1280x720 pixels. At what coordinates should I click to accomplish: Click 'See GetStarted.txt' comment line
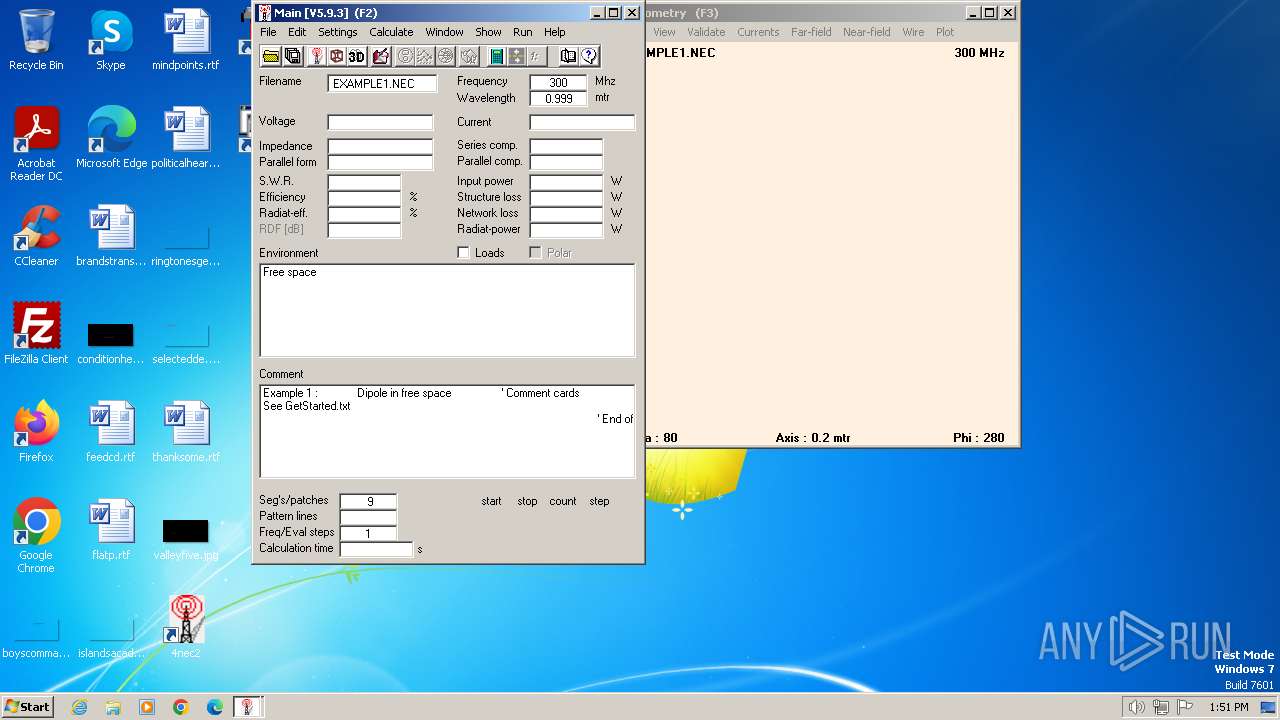tap(307, 406)
